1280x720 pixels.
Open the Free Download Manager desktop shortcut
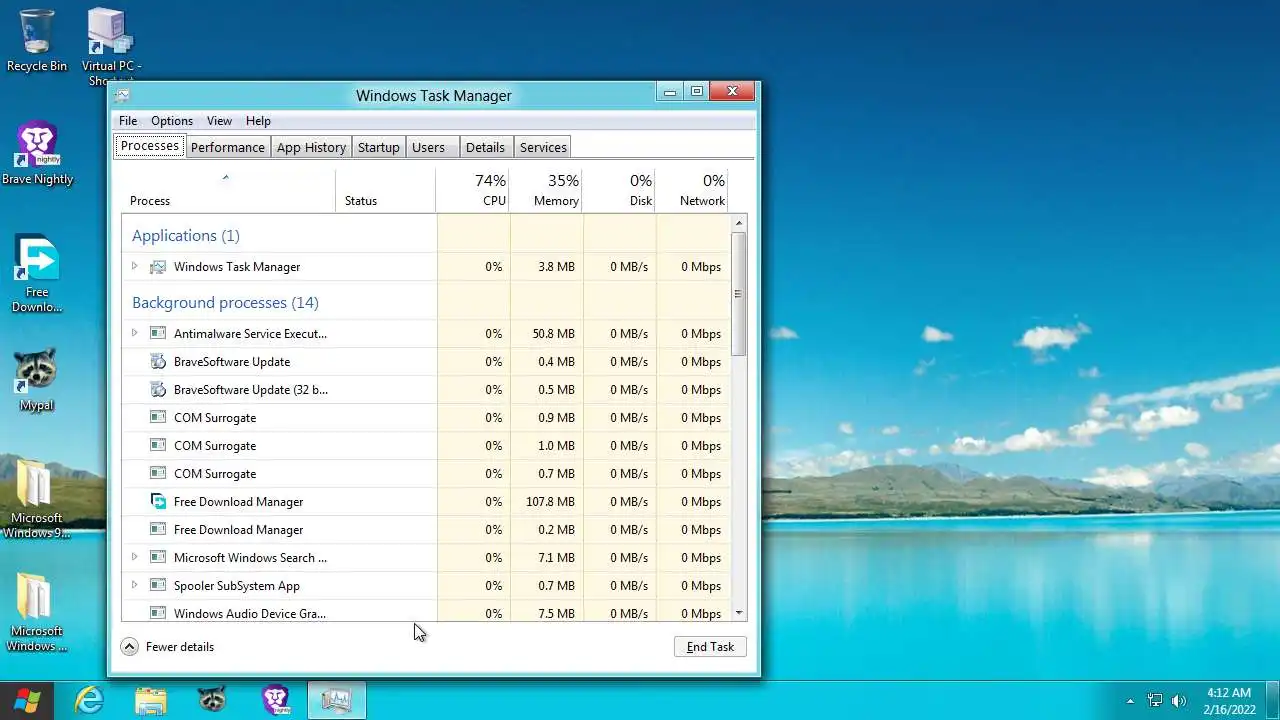pyautogui.click(x=37, y=272)
